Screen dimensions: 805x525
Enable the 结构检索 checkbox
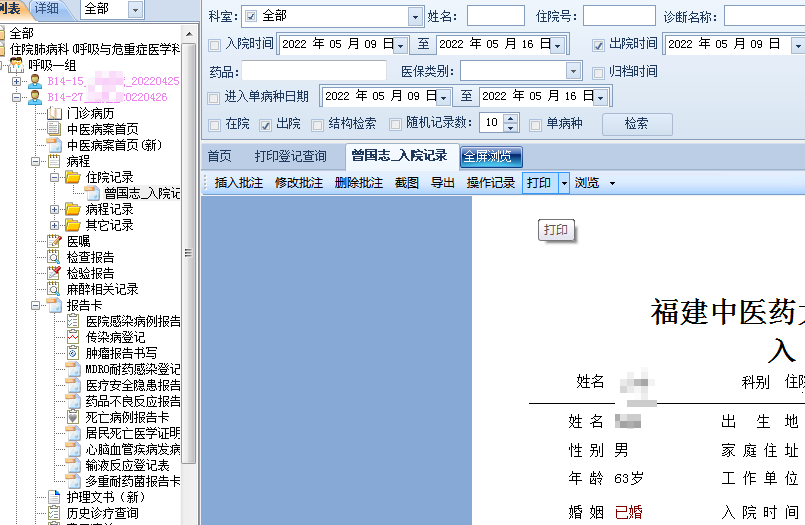318,125
